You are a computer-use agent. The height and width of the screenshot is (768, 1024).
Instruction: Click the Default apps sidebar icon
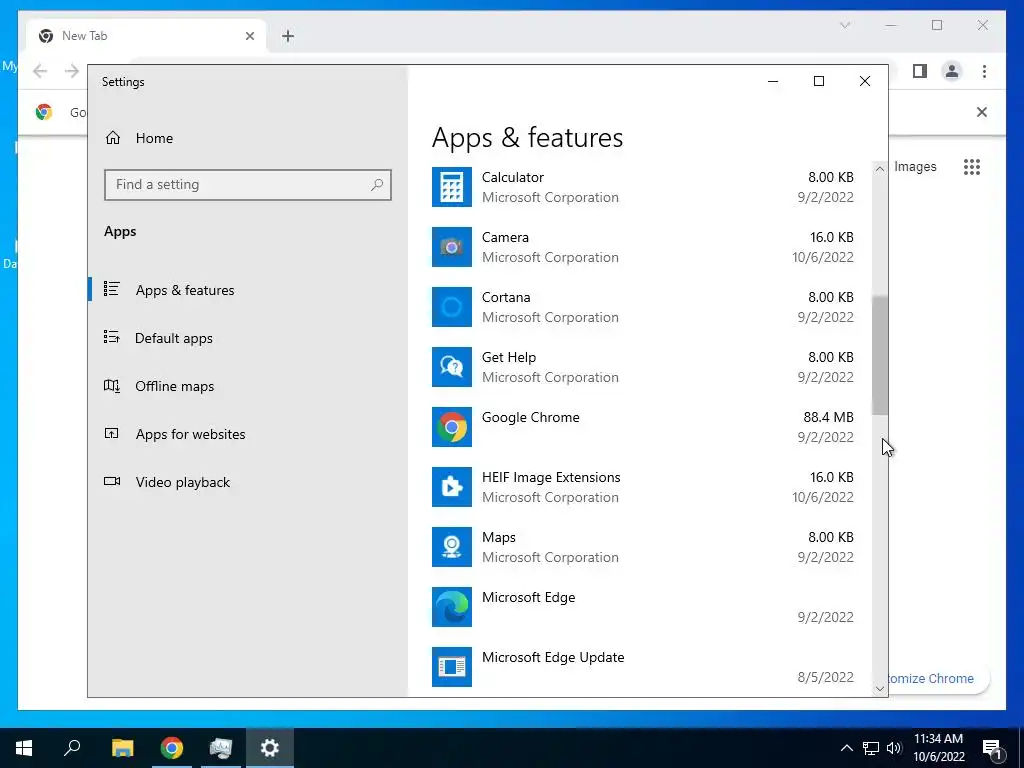click(x=112, y=338)
